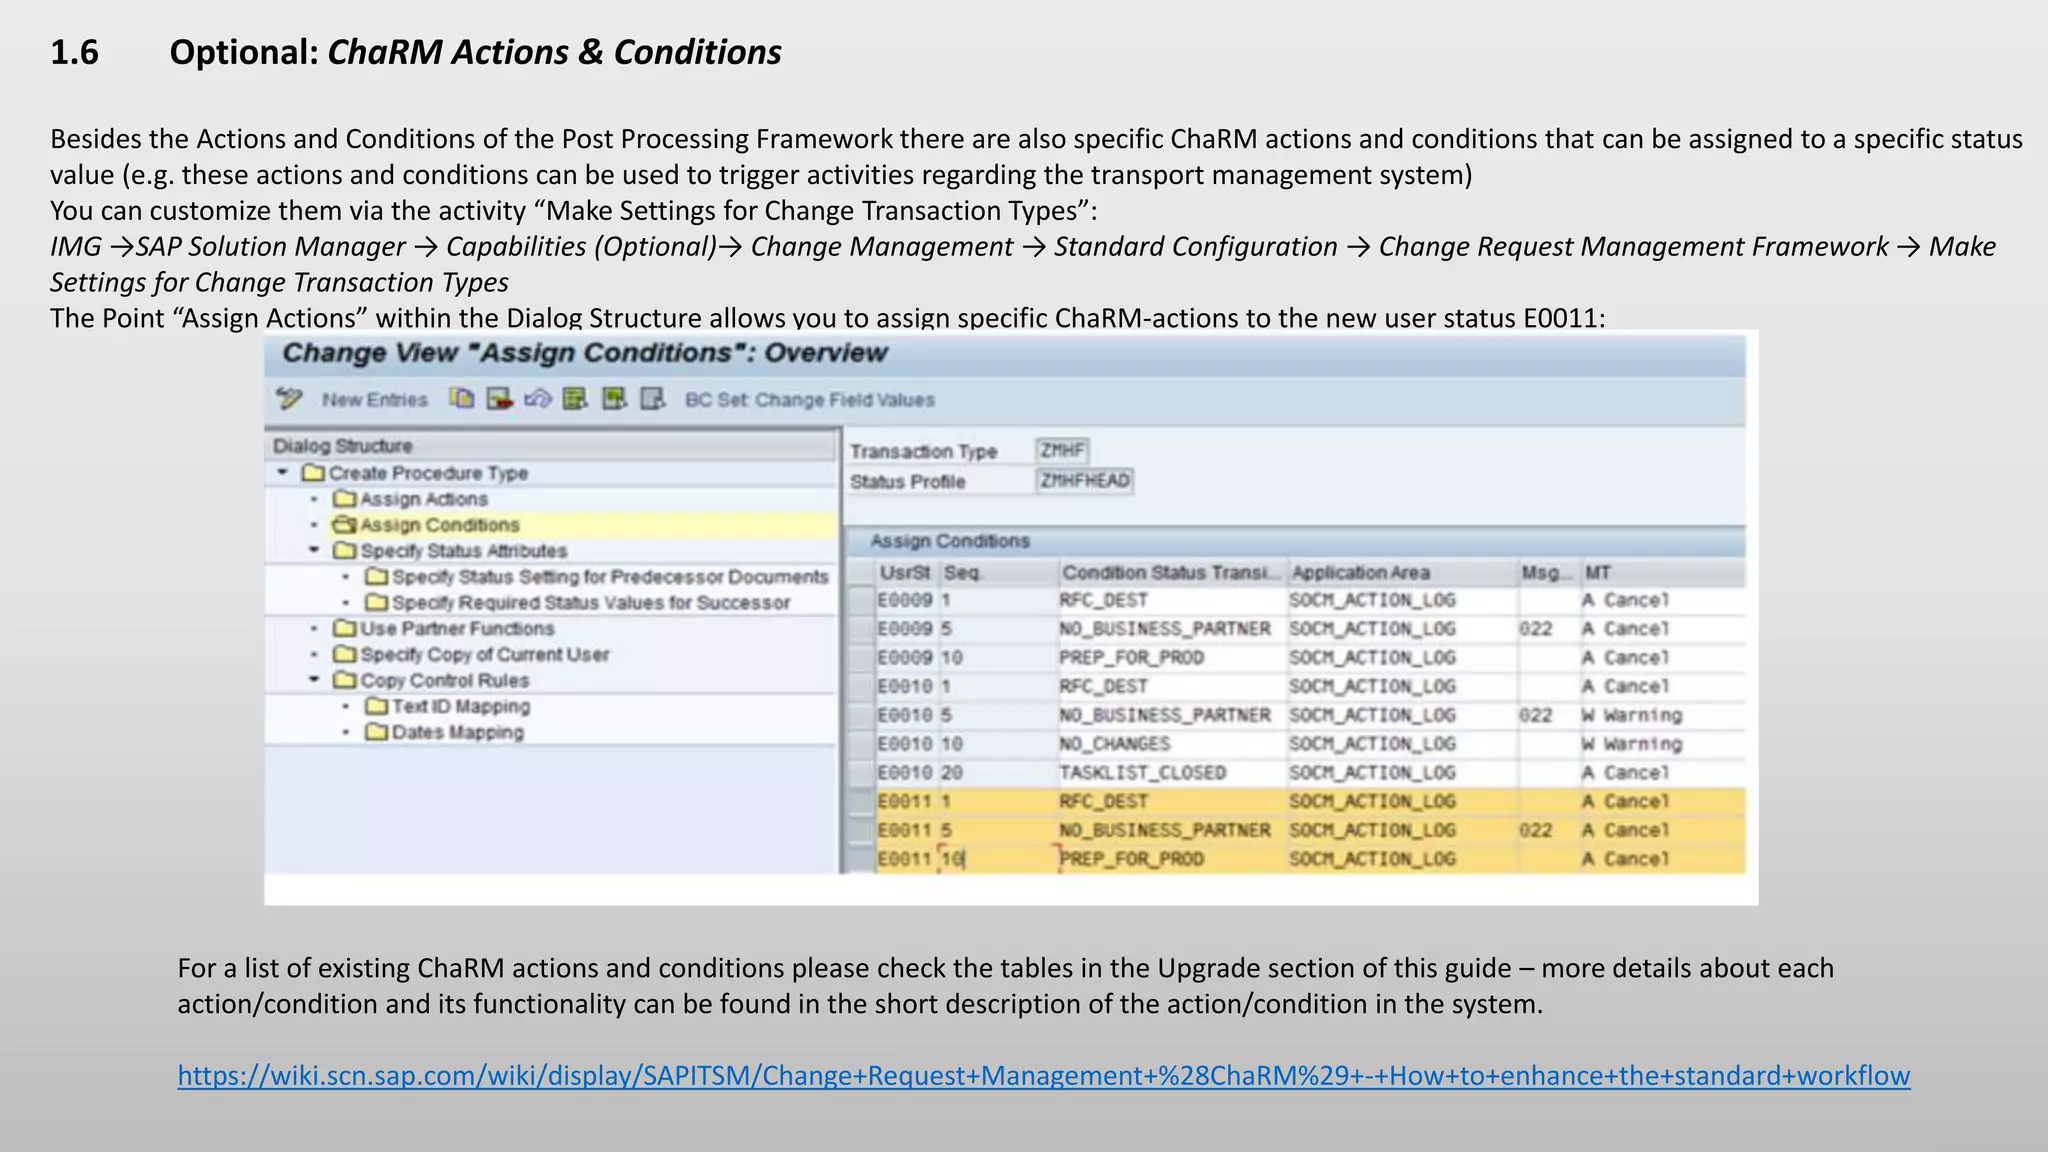Image resolution: width=2048 pixels, height=1152 pixels.
Task: Open Use Partner Functions tree entry
Action: pos(456,629)
